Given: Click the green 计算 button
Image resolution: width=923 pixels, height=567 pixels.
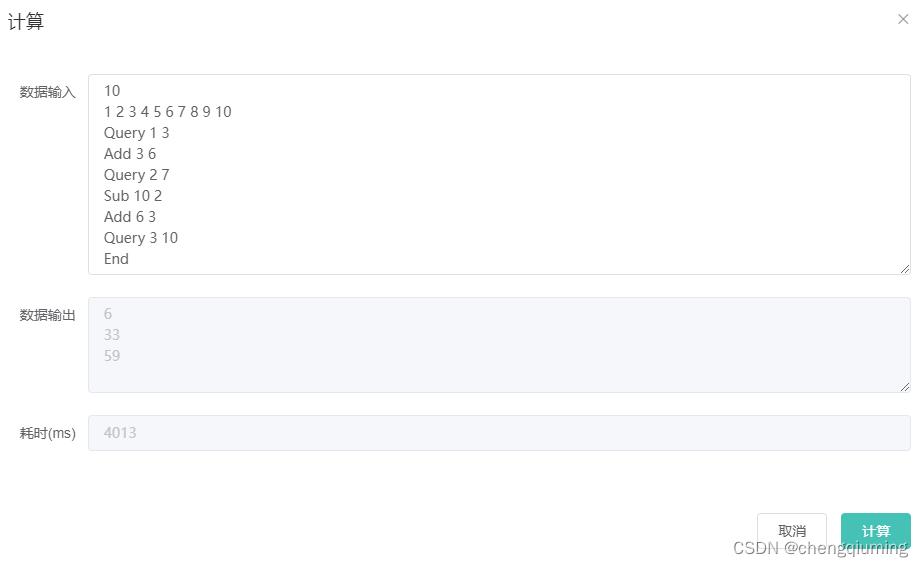Looking at the screenshot, I should click(875, 531).
